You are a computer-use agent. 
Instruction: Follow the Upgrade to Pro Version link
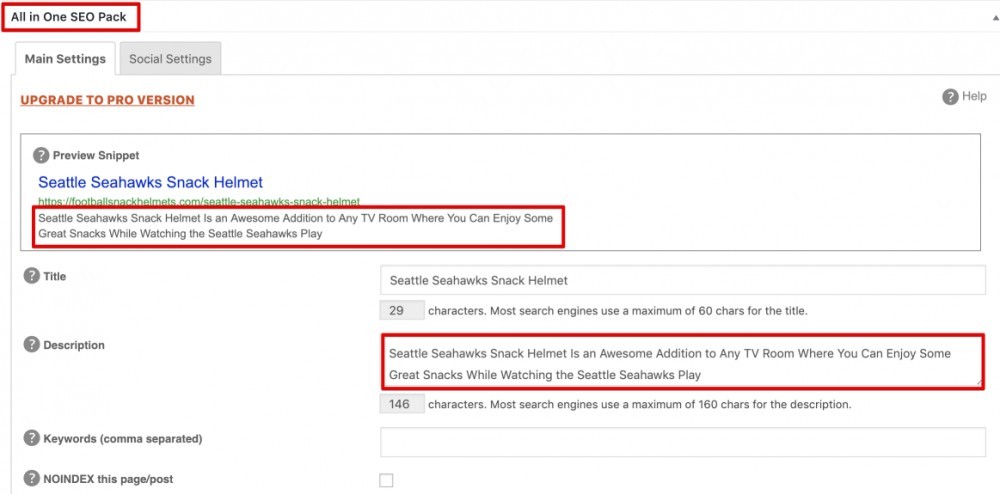(x=107, y=100)
